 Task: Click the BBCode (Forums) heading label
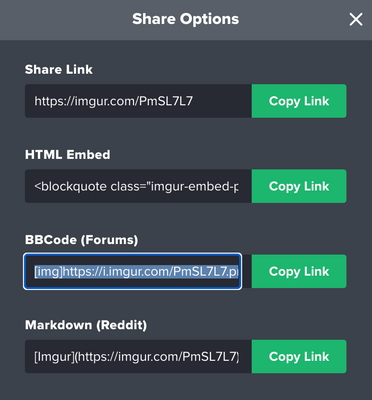tap(81, 240)
